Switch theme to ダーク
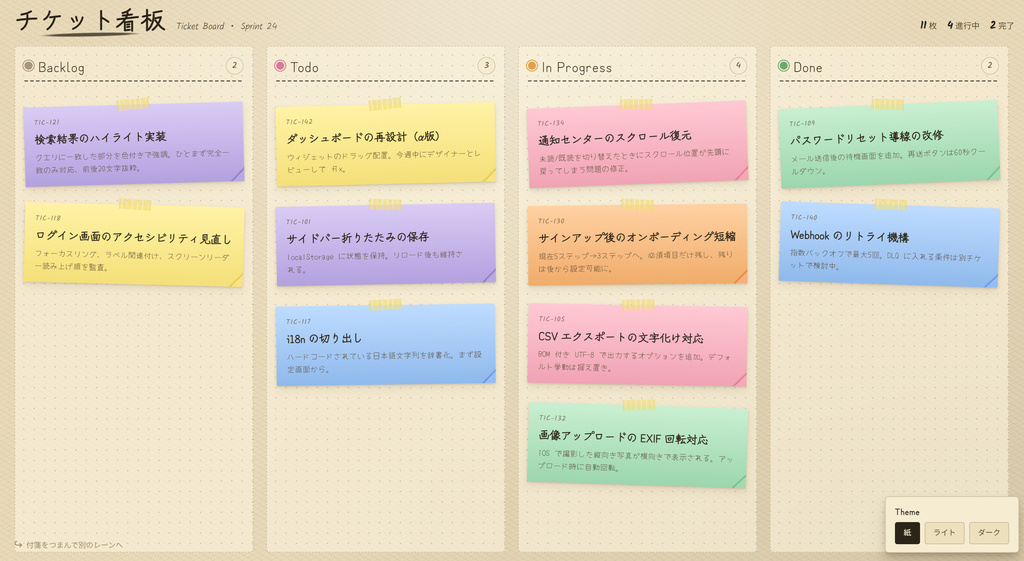The image size is (1024, 561). pyautogui.click(x=988, y=533)
